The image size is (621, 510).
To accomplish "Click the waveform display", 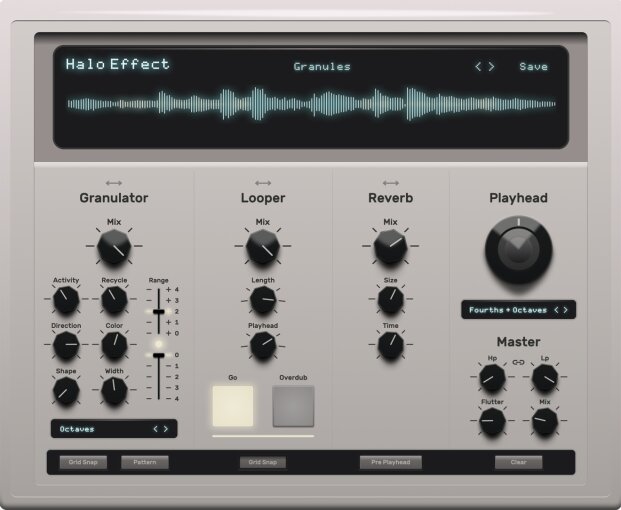I will coord(311,104).
